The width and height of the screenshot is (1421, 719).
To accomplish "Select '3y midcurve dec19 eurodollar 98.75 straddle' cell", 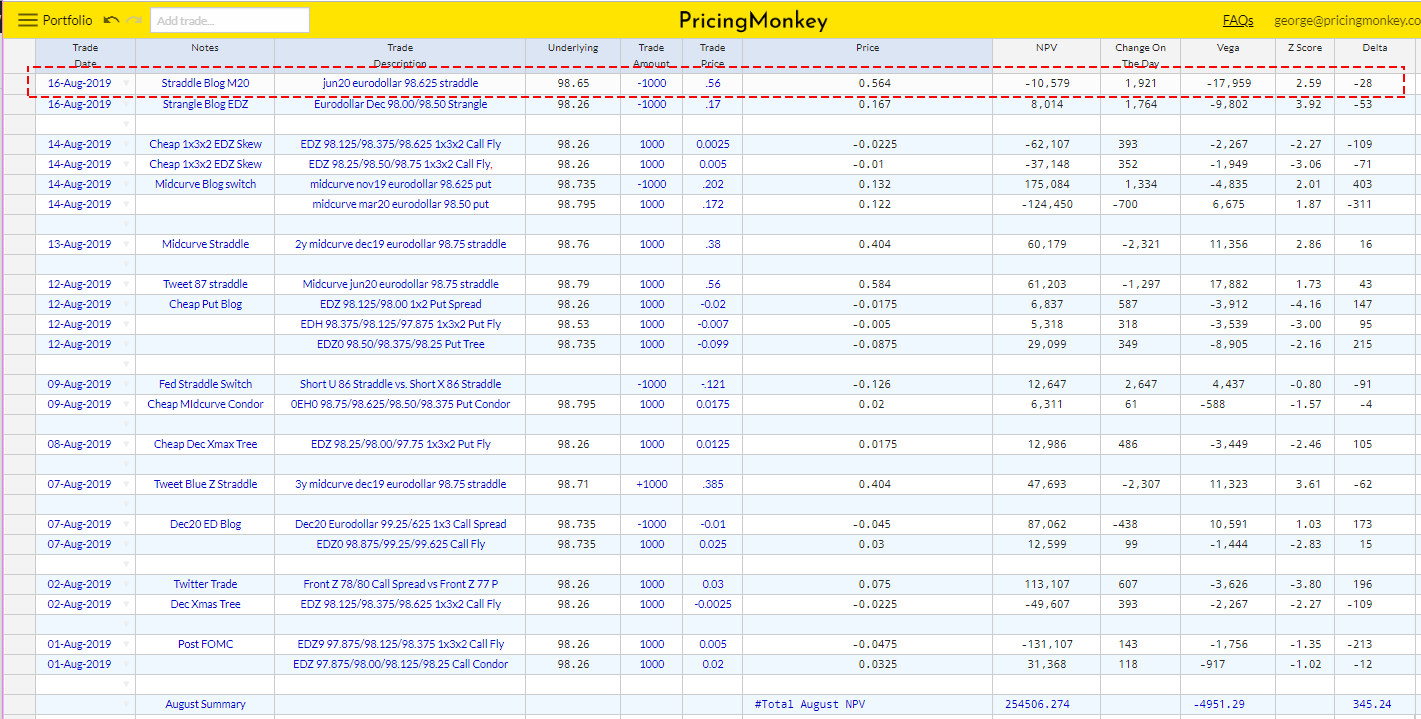I will [400, 484].
